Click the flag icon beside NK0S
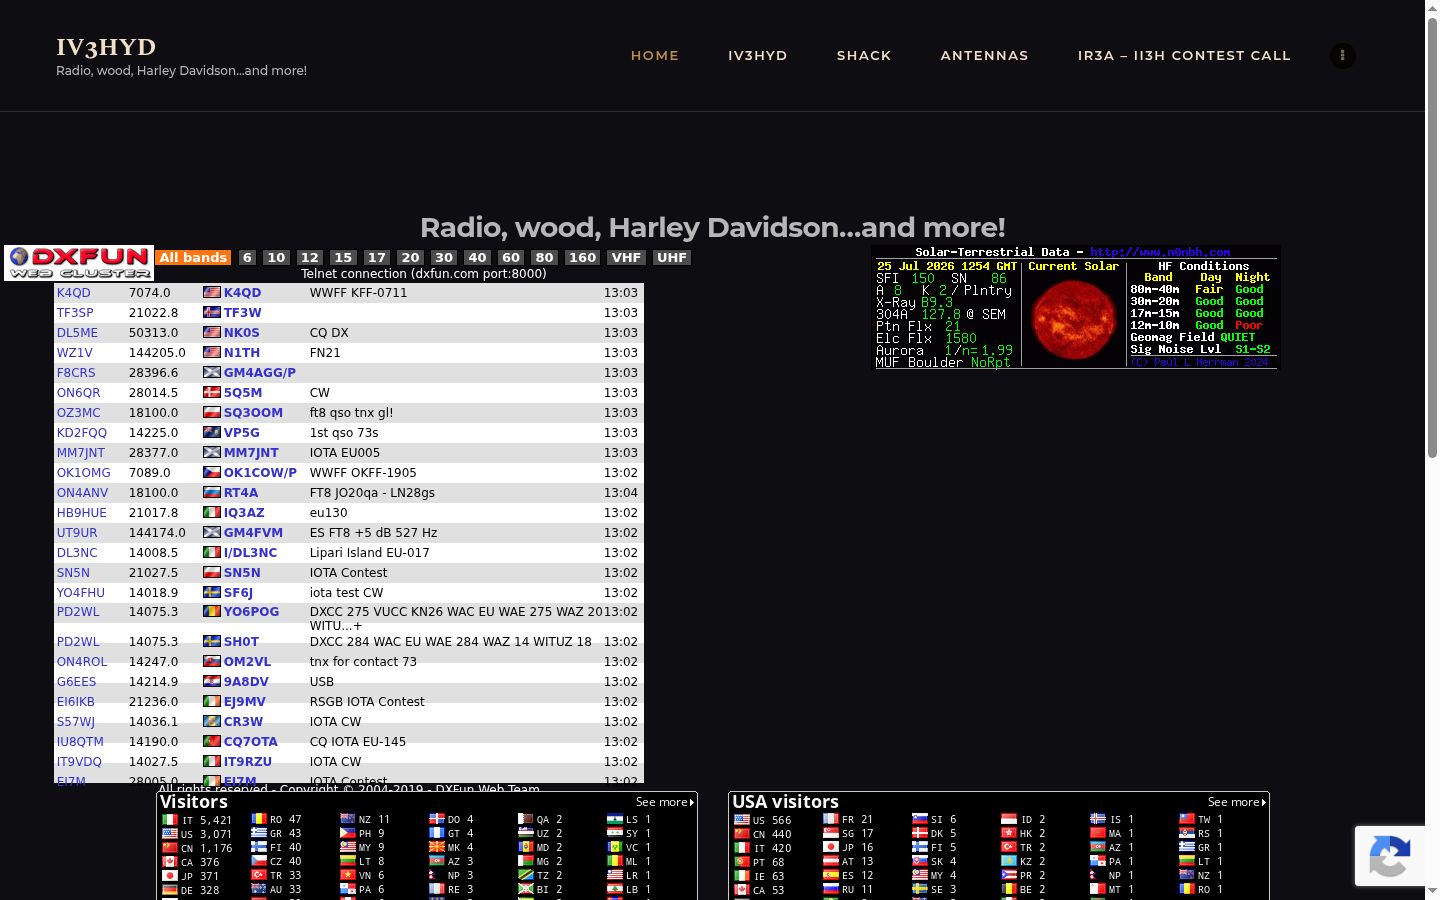1440x900 pixels. [211, 333]
